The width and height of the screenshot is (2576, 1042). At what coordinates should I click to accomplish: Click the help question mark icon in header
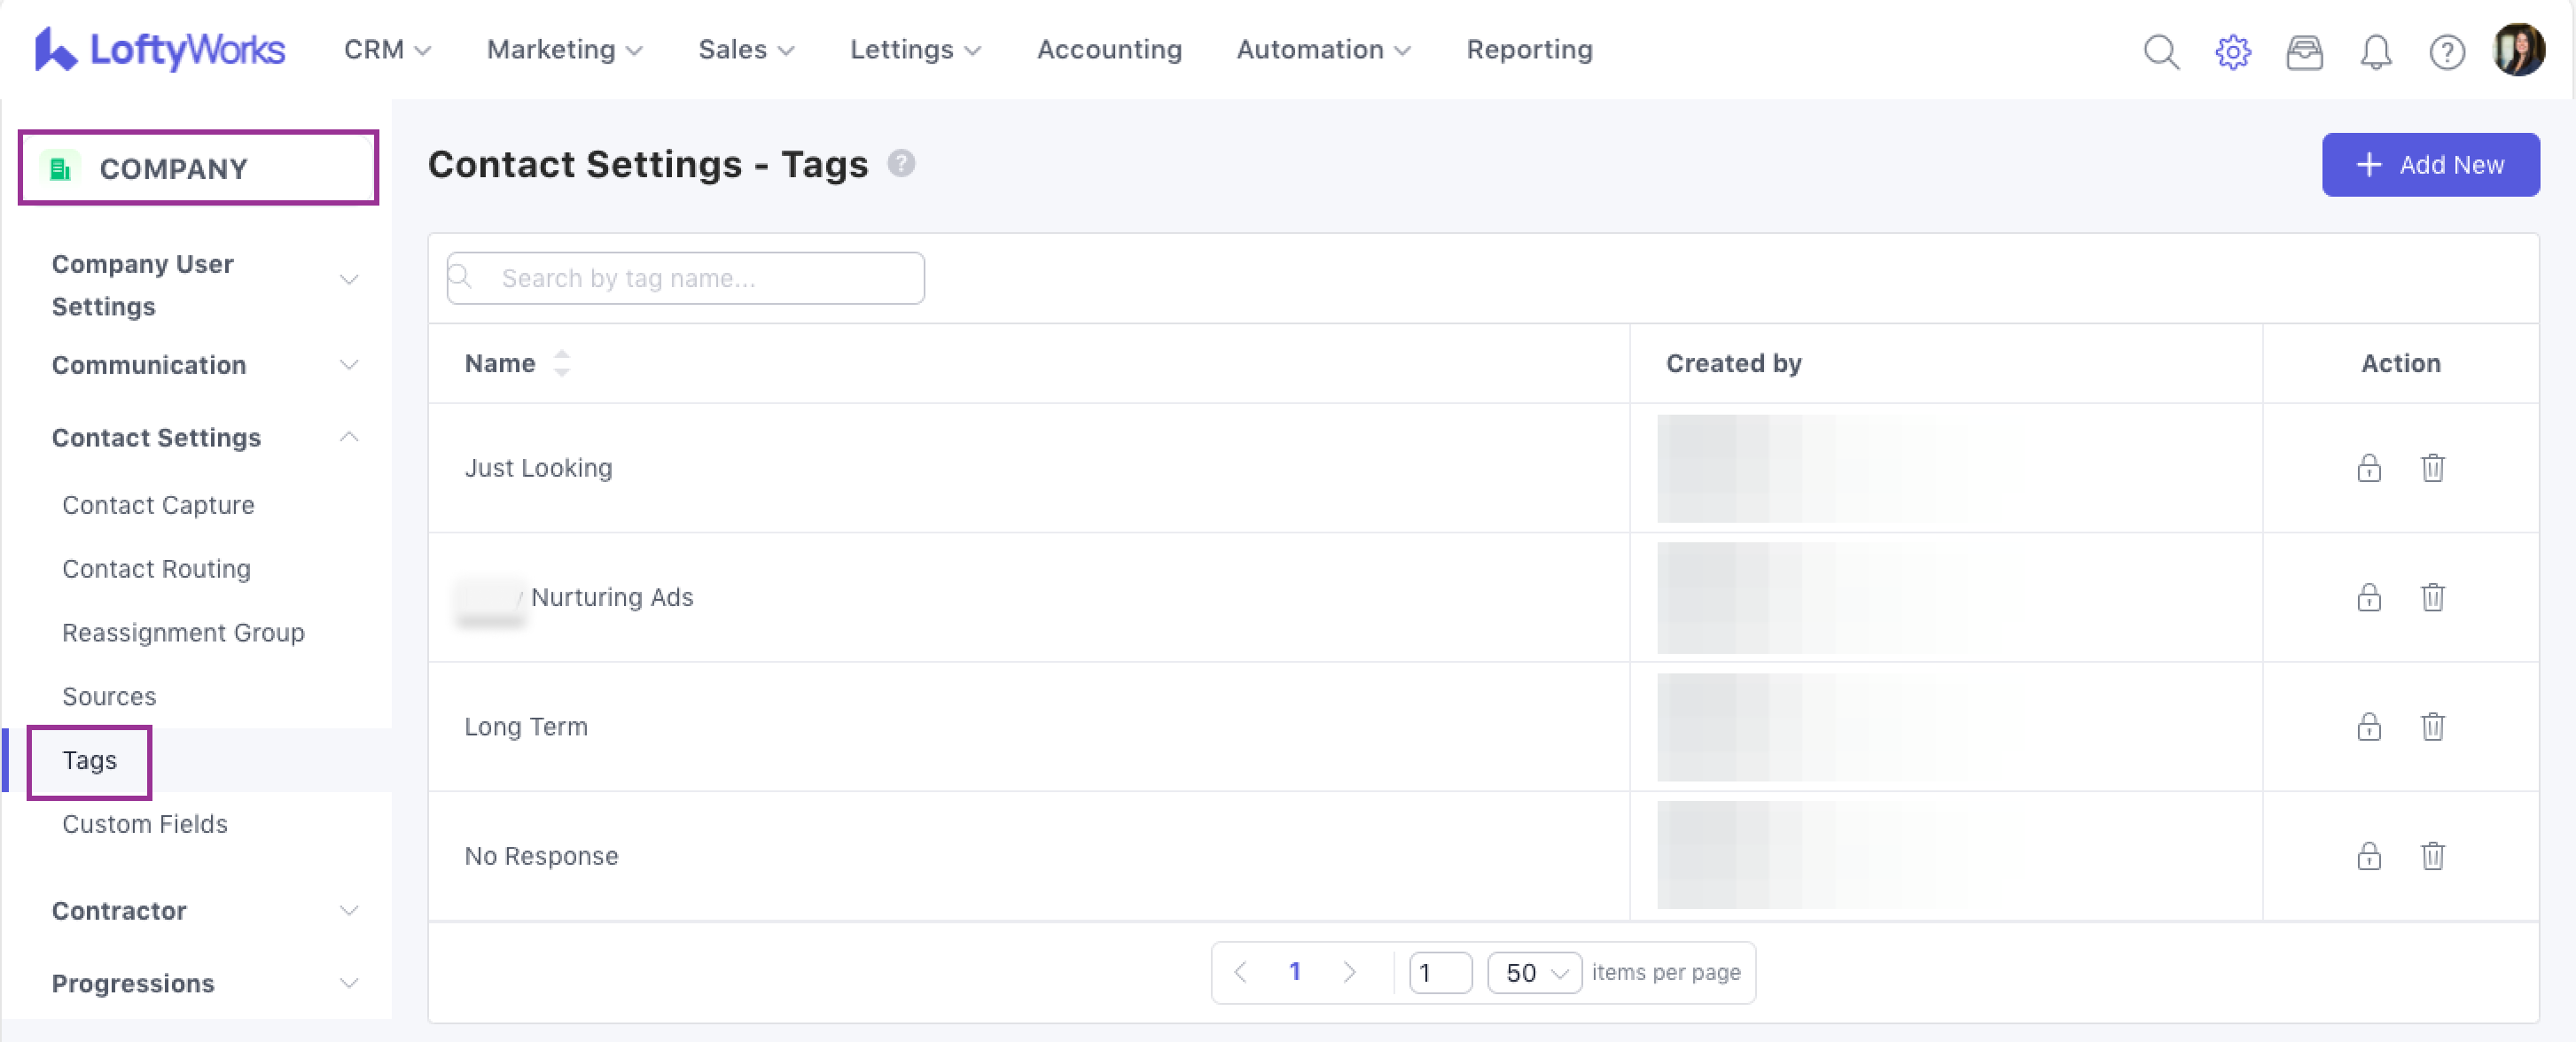[2446, 51]
